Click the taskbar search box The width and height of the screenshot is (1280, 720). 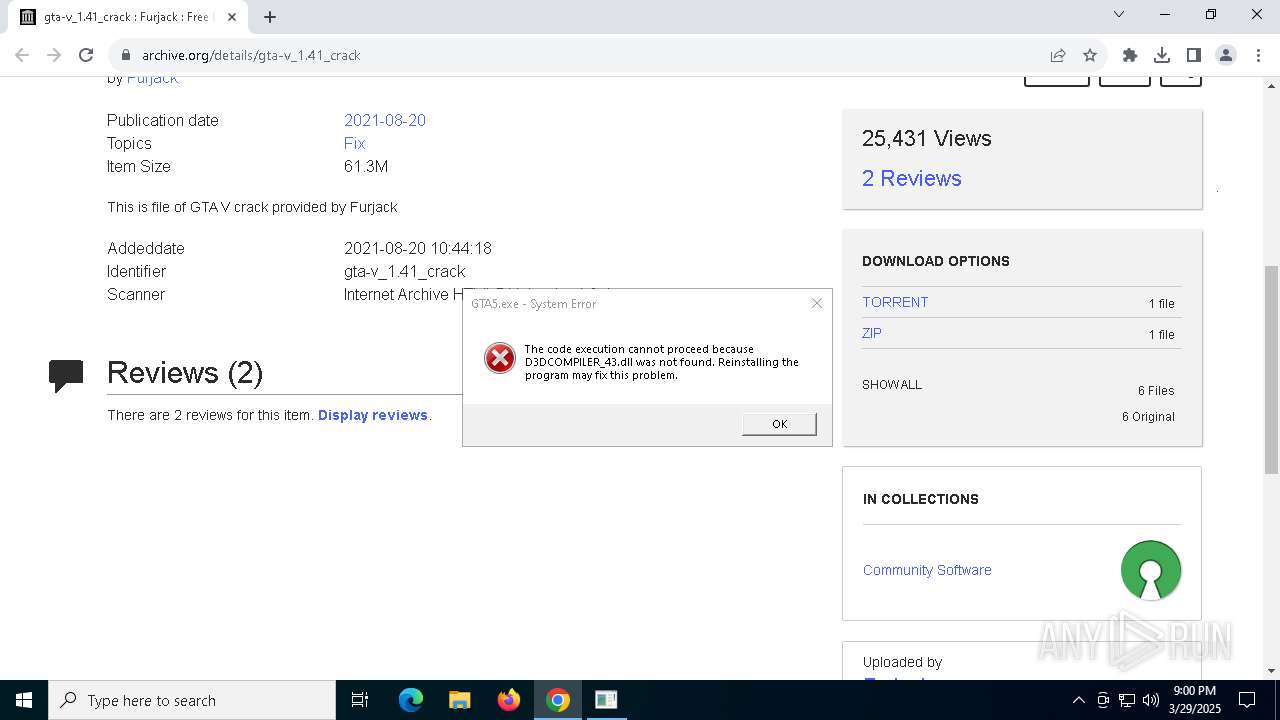coord(192,700)
